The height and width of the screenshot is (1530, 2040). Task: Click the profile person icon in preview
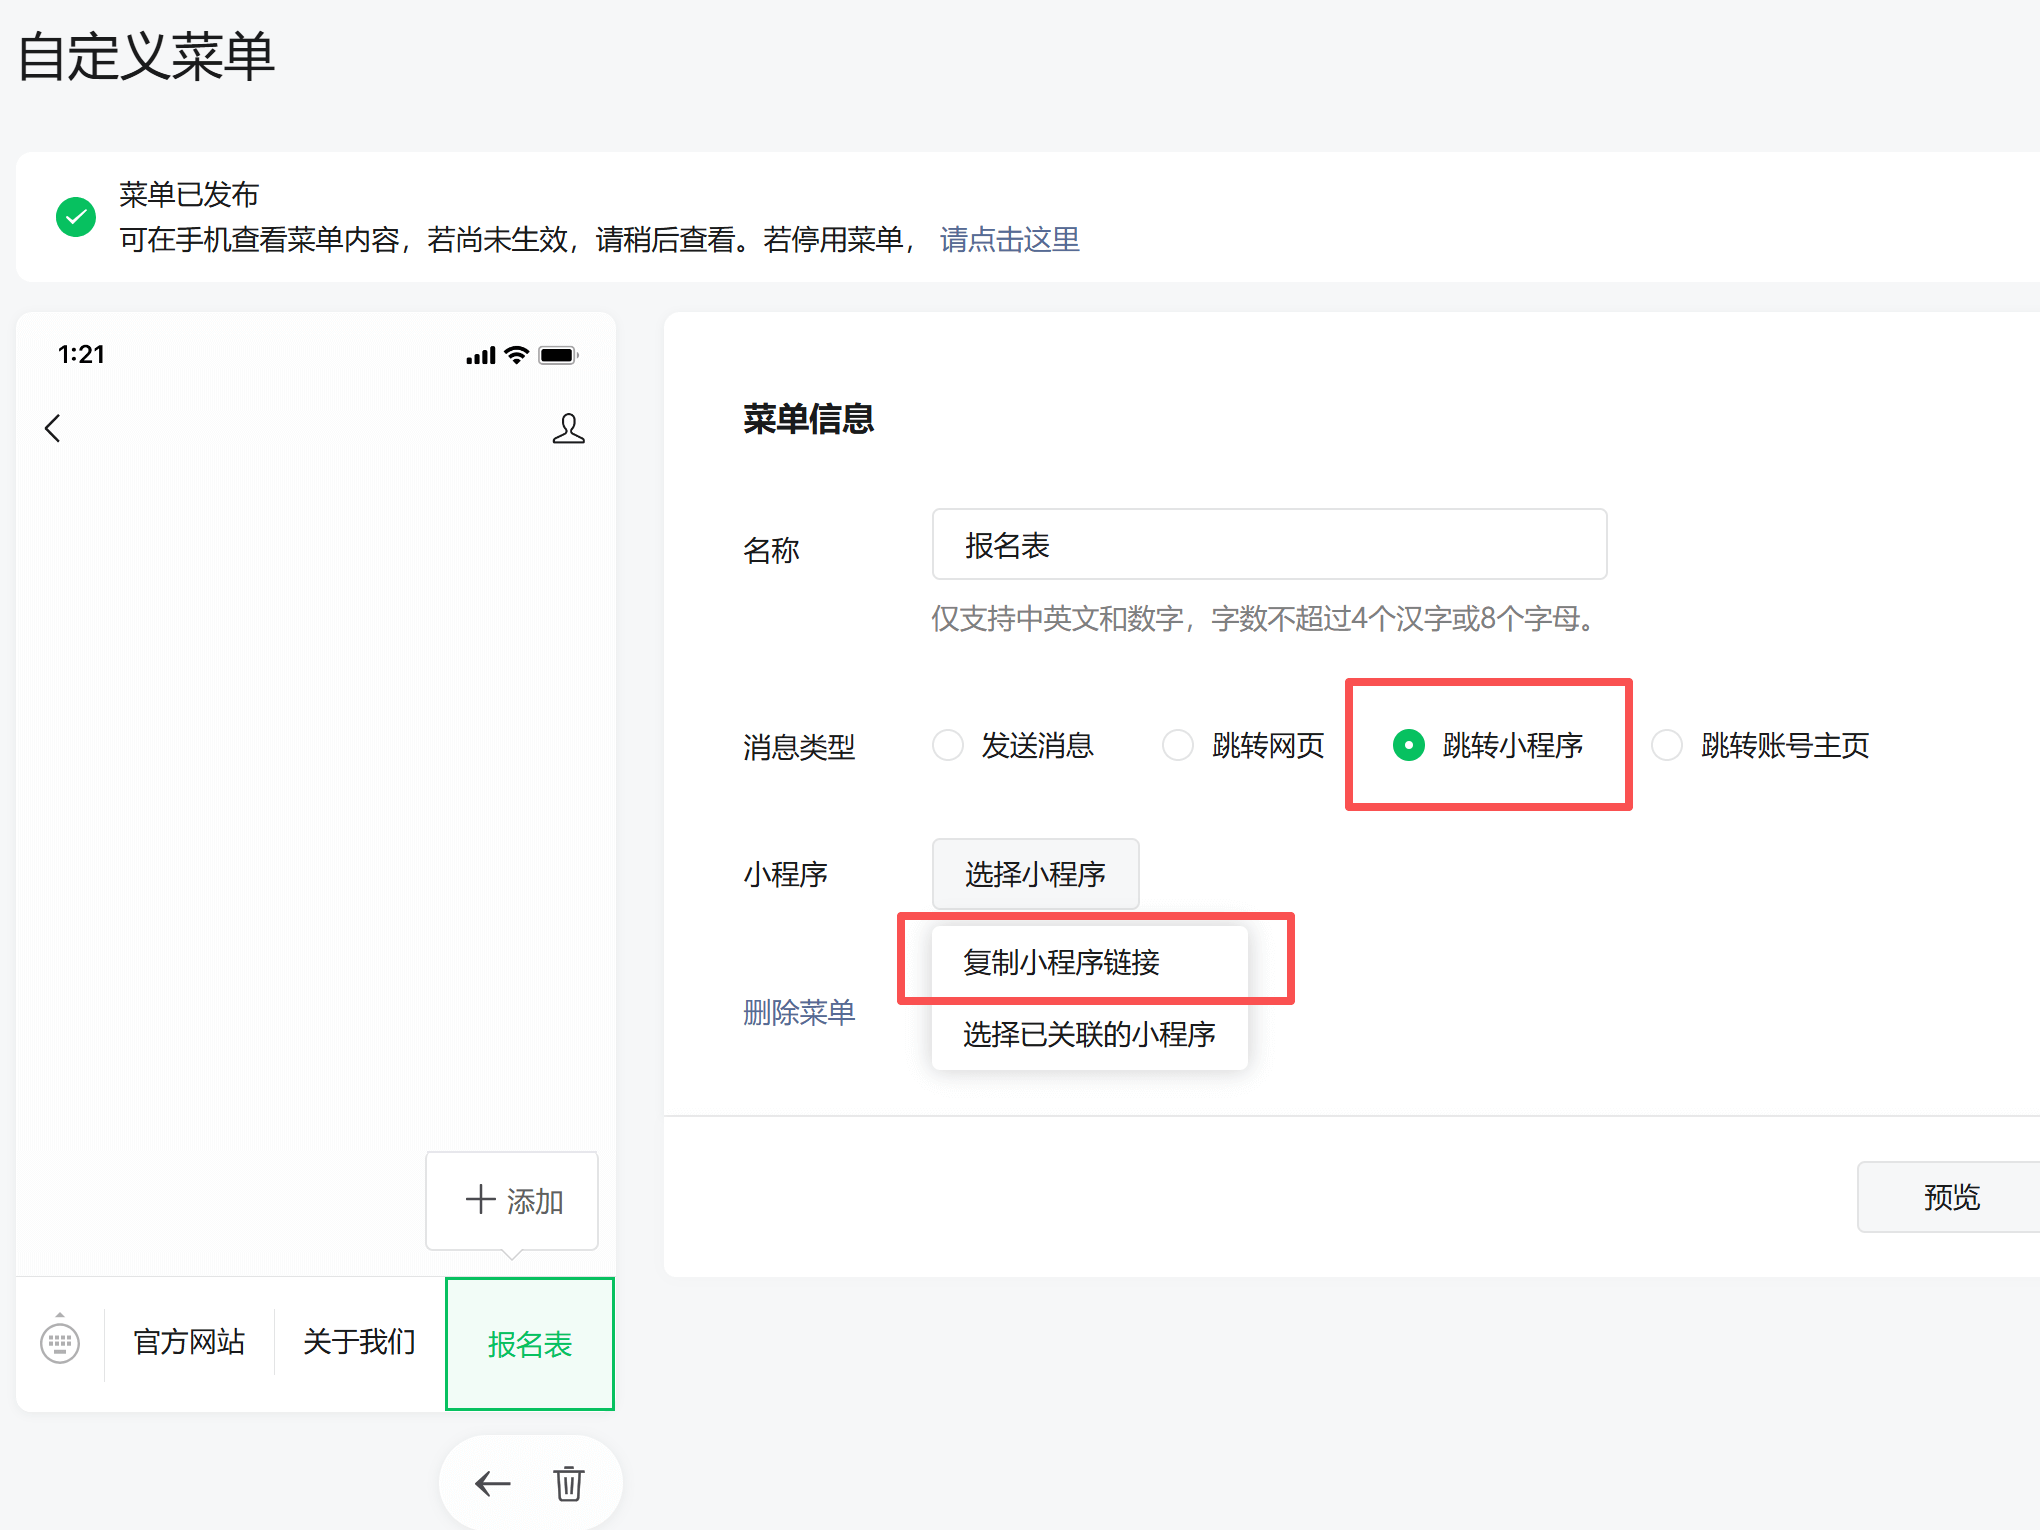pos(568,429)
